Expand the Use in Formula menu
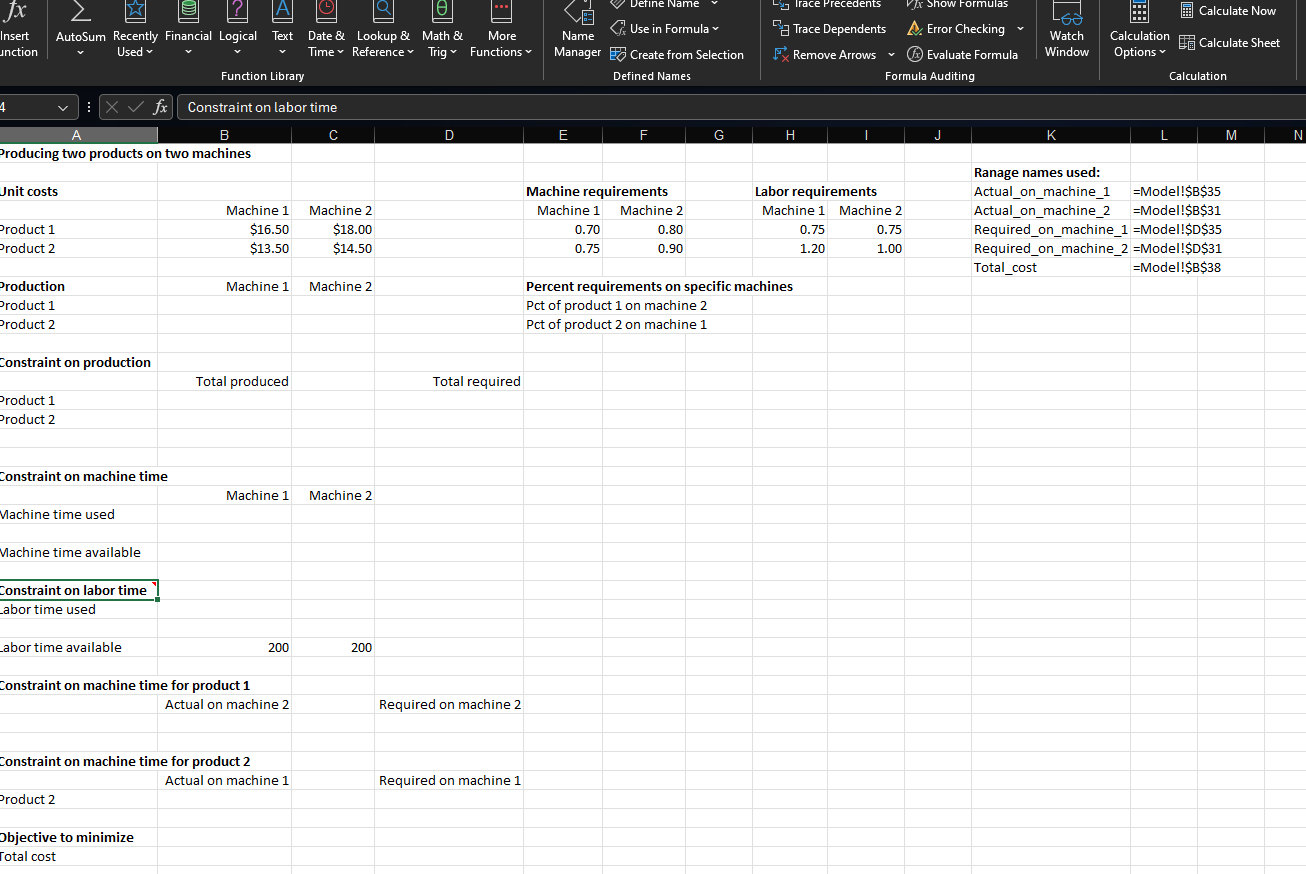 click(x=666, y=29)
